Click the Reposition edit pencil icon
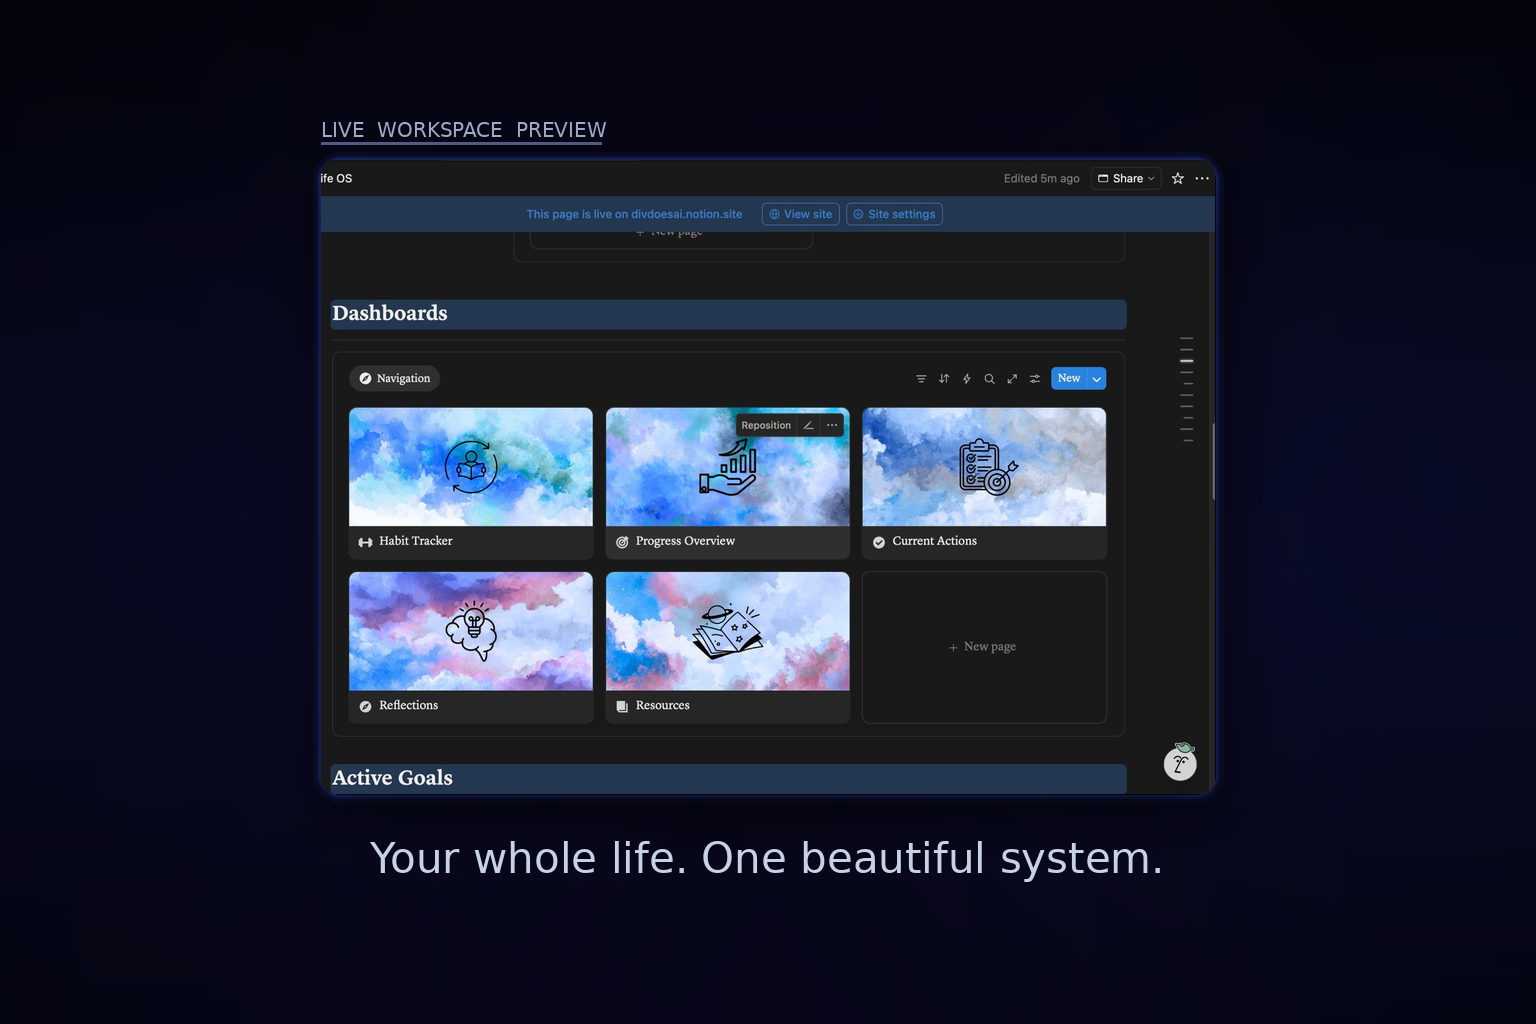 pyautogui.click(x=808, y=425)
